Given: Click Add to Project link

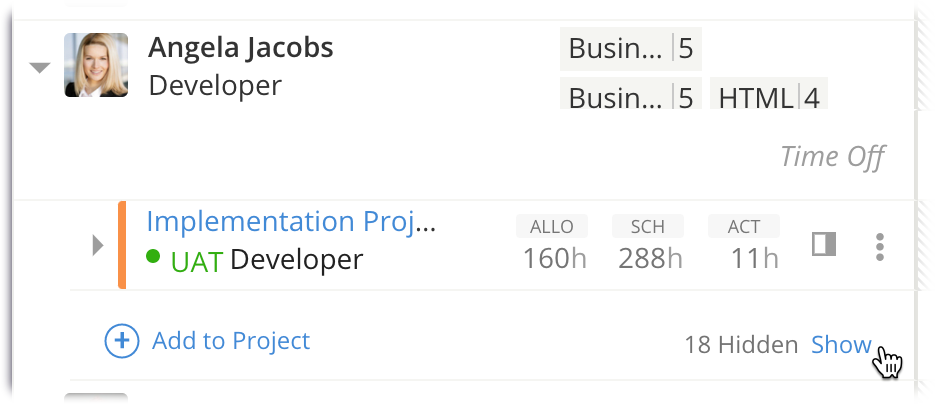Looking at the screenshot, I should 231,341.
